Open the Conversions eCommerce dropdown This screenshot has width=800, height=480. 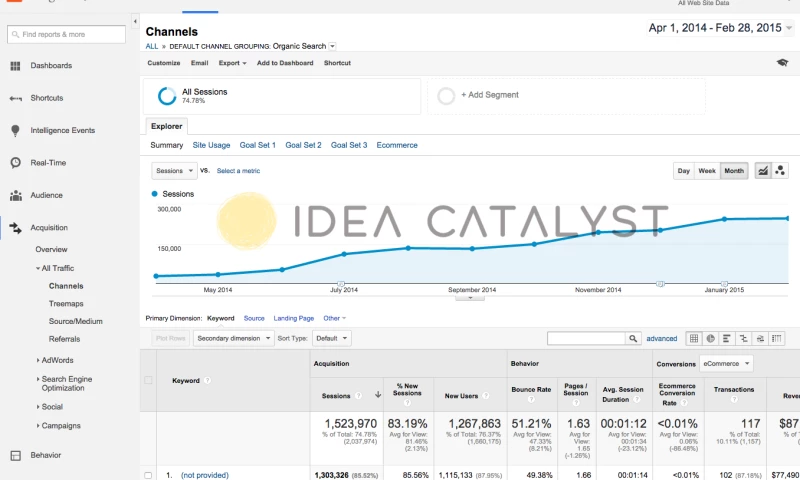pos(726,364)
